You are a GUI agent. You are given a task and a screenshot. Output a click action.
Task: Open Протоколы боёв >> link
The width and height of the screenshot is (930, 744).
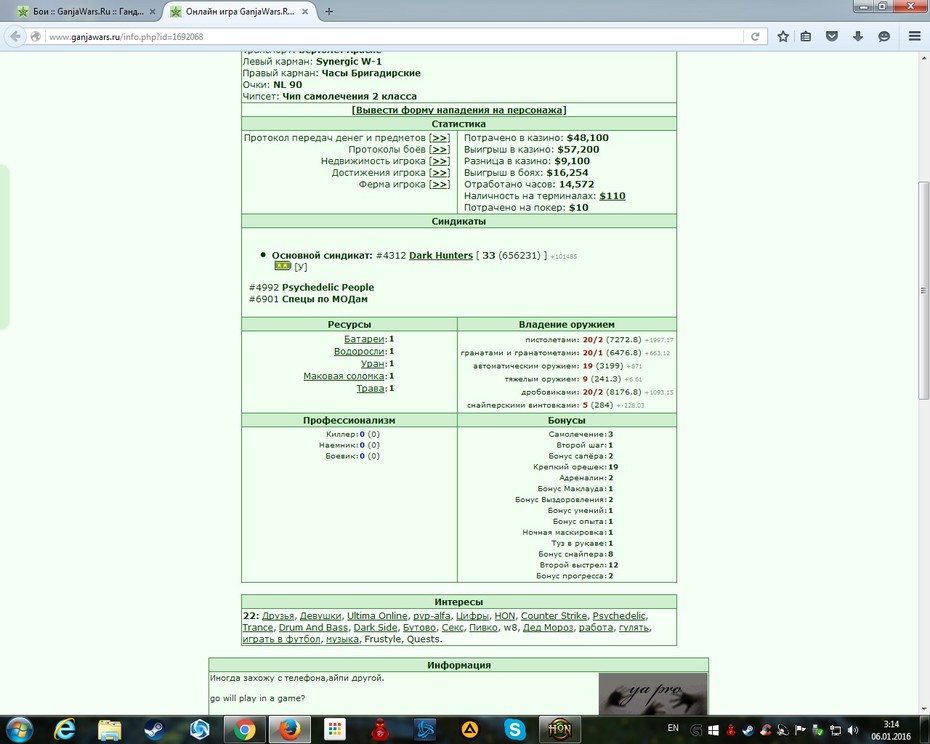pos(439,150)
